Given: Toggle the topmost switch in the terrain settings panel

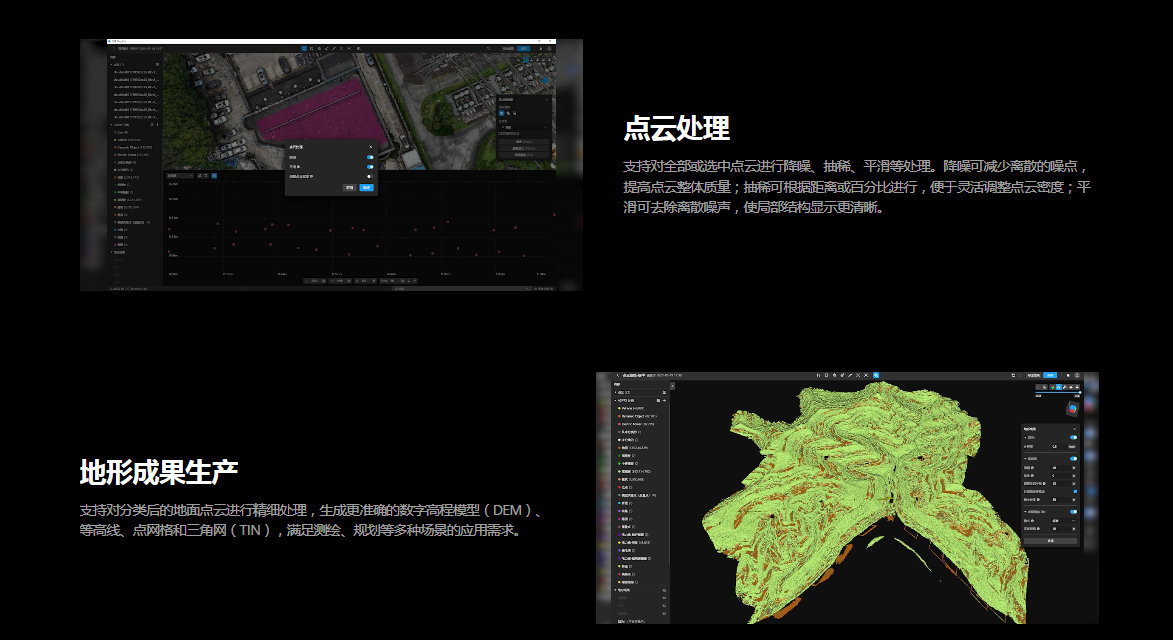Looking at the screenshot, I should [x=1074, y=437].
